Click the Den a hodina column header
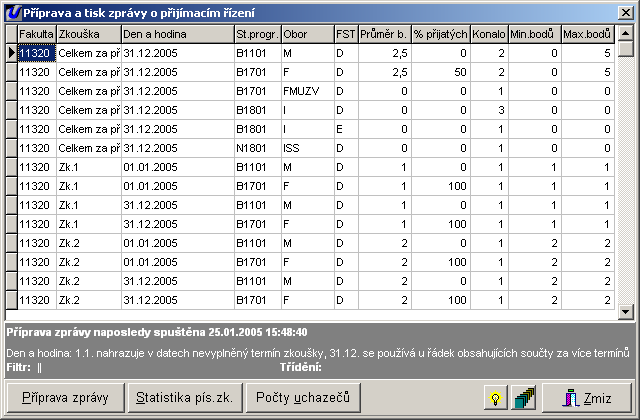 [x=176, y=35]
